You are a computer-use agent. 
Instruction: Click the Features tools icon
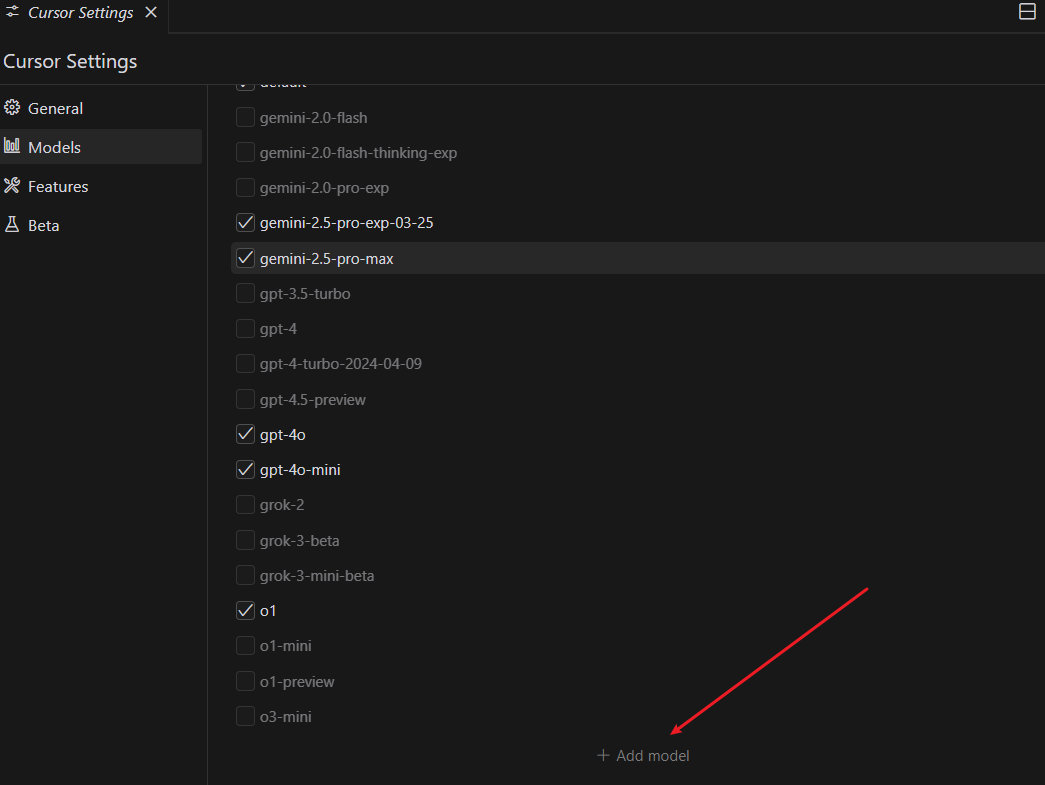pyautogui.click(x=12, y=185)
